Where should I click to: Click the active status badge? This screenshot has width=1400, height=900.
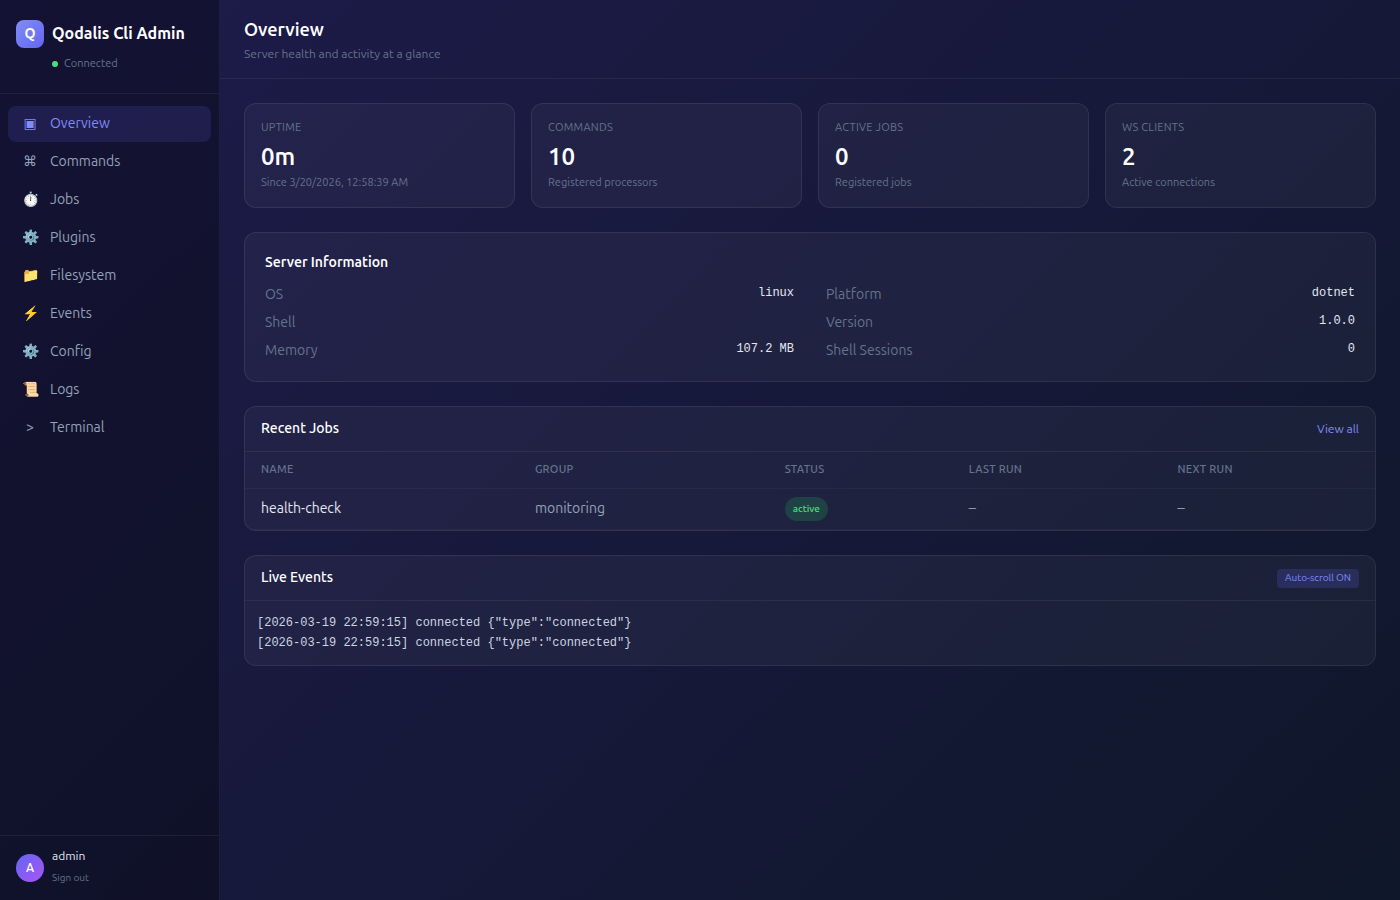(806, 509)
